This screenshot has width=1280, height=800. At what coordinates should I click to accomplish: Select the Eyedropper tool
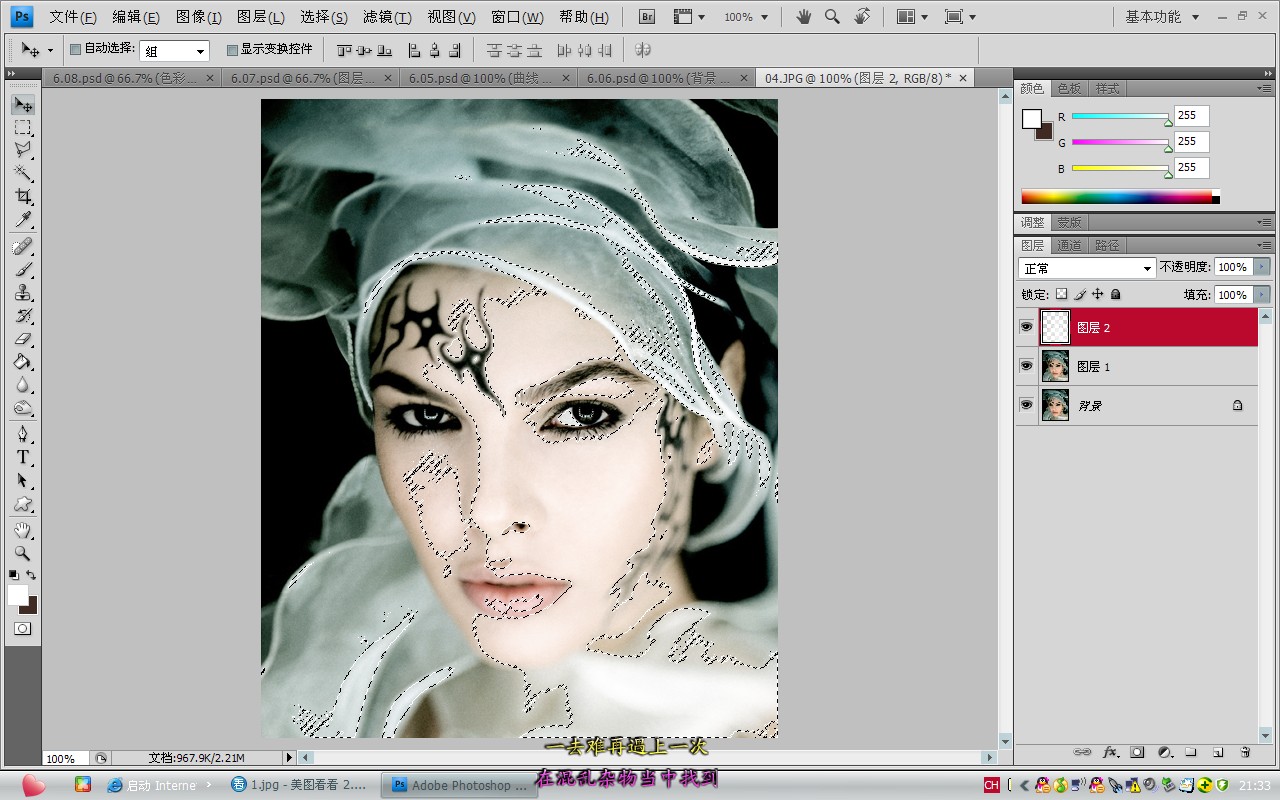point(23,219)
